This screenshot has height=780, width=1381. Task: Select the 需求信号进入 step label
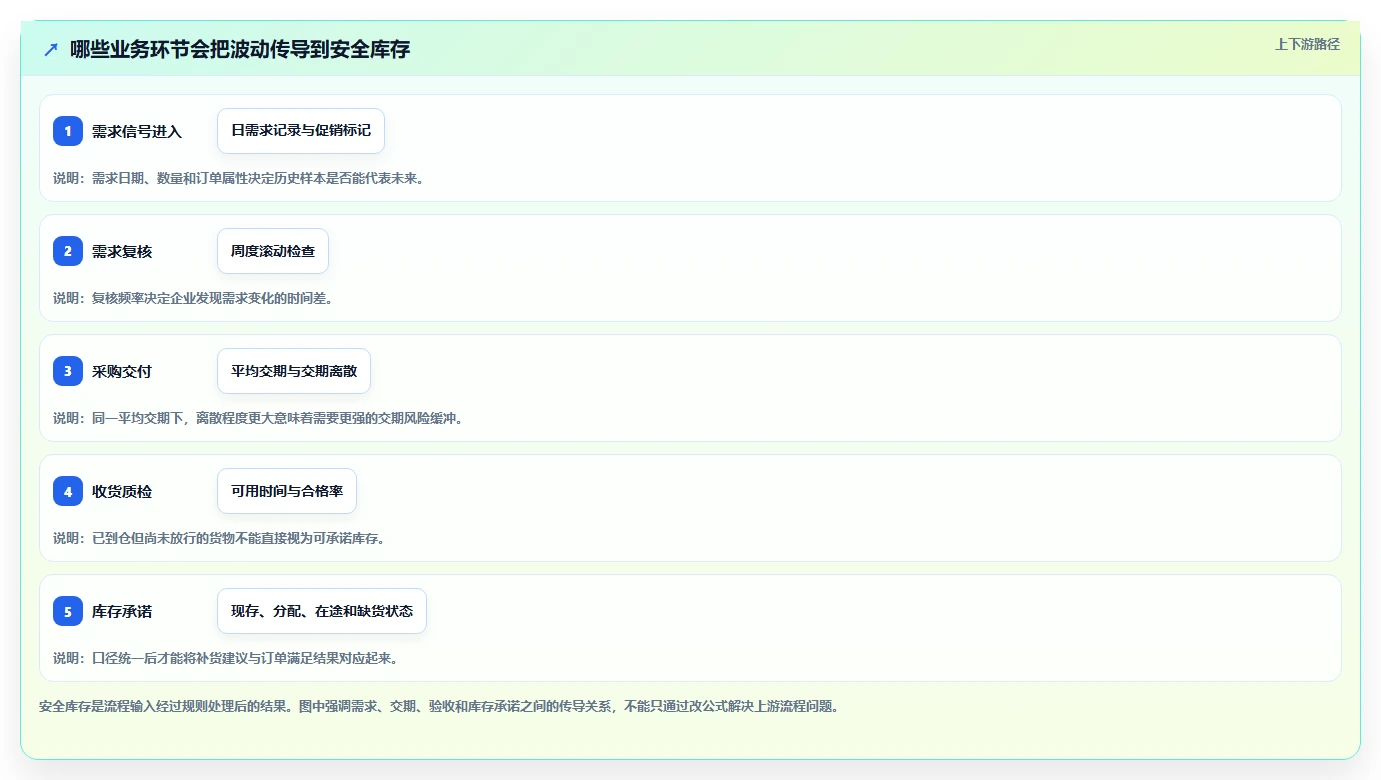[x=137, y=131]
